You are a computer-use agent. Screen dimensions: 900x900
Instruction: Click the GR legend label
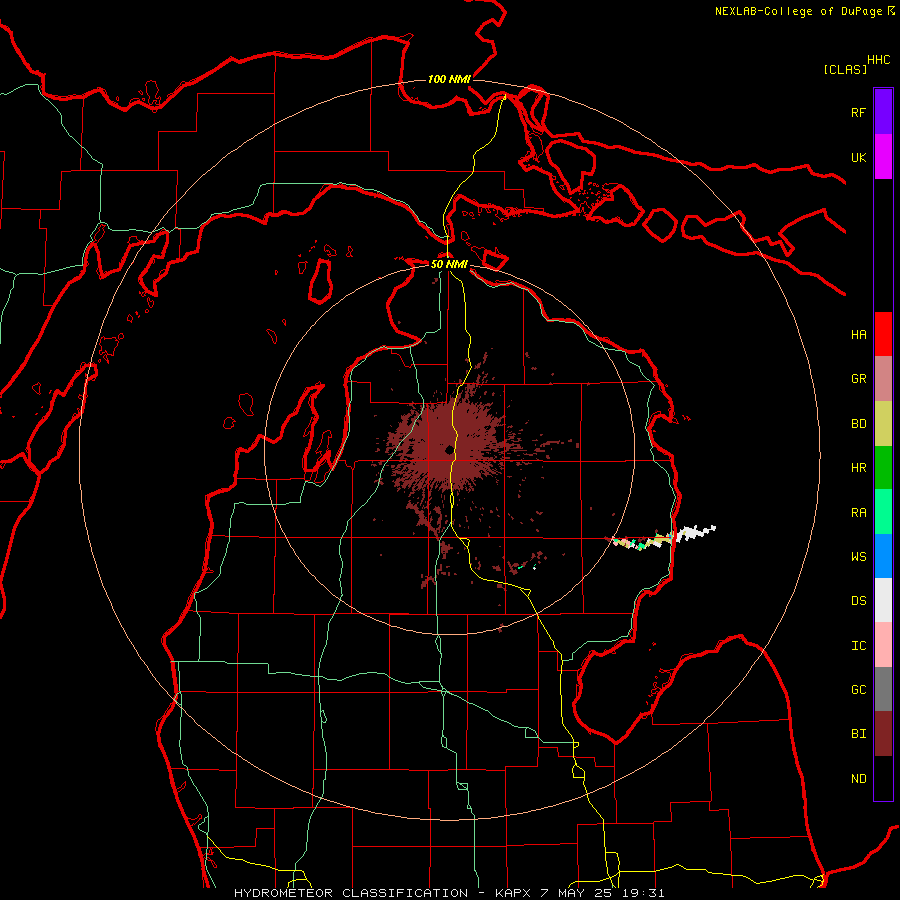[x=858, y=379]
